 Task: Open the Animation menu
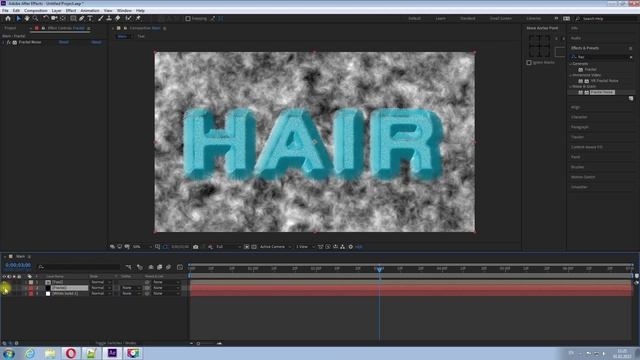click(90, 11)
